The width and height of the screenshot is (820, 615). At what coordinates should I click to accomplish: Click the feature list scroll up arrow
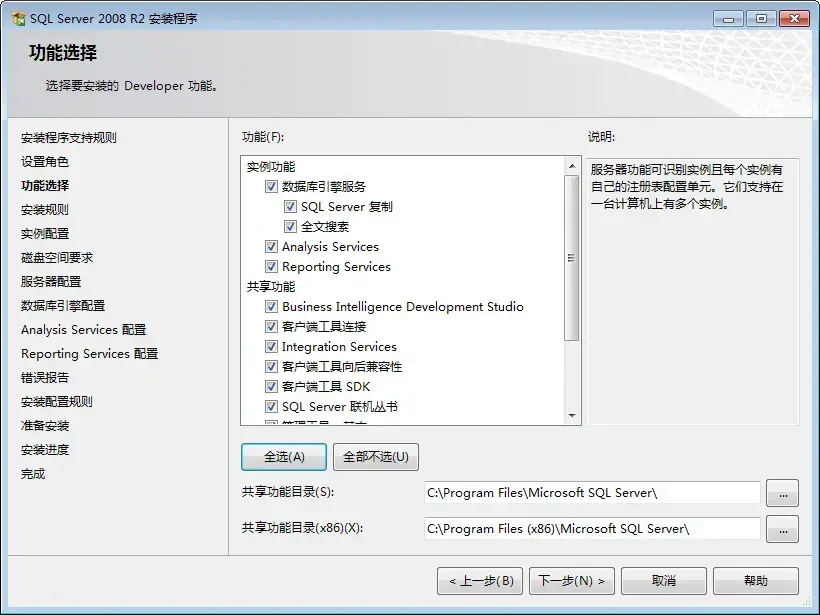(x=572, y=166)
